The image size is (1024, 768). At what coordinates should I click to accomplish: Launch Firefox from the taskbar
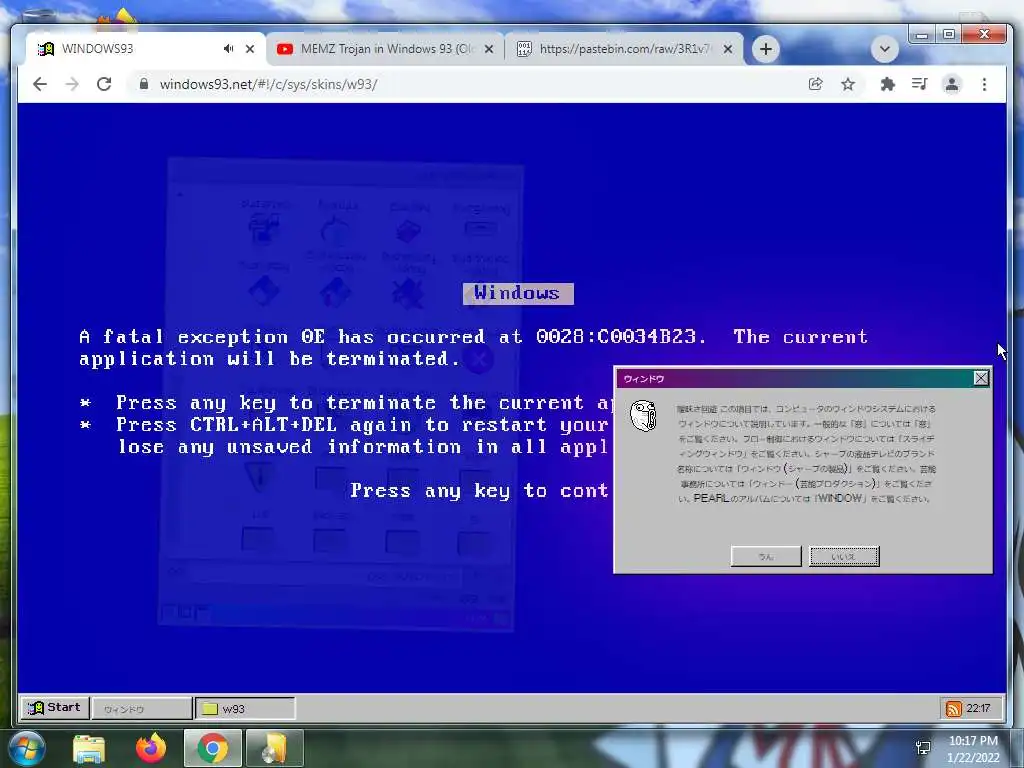(x=151, y=749)
